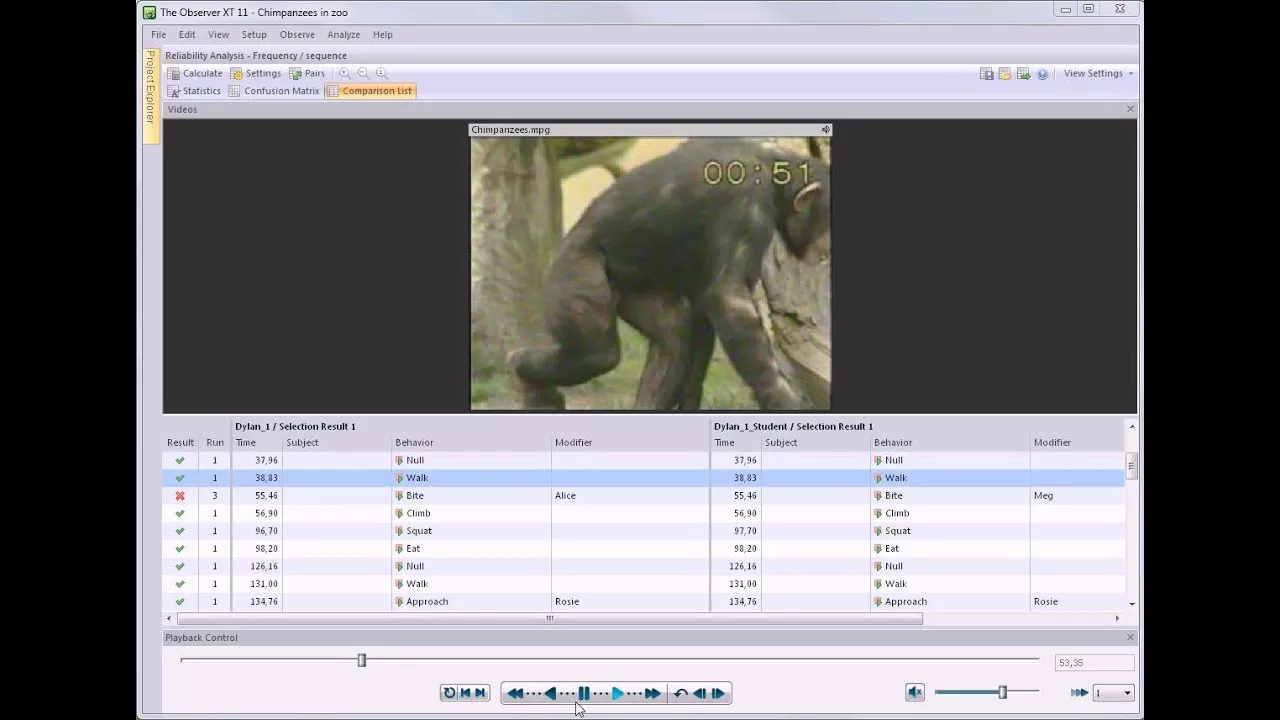The width and height of the screenshot is (1280, 720).
Task: Click the blue help question mark icon
Action: coord(1042,74)
